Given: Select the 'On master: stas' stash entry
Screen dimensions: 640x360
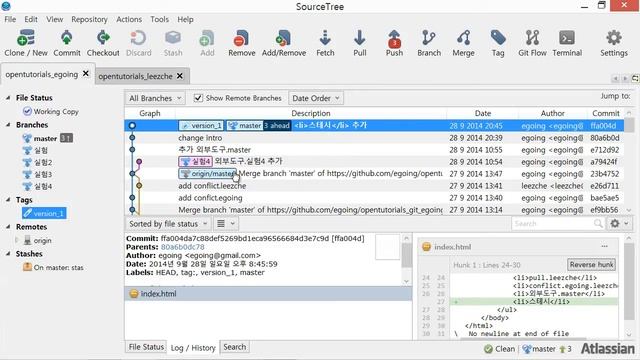Looking at the screenshot, I should [53, 267].
